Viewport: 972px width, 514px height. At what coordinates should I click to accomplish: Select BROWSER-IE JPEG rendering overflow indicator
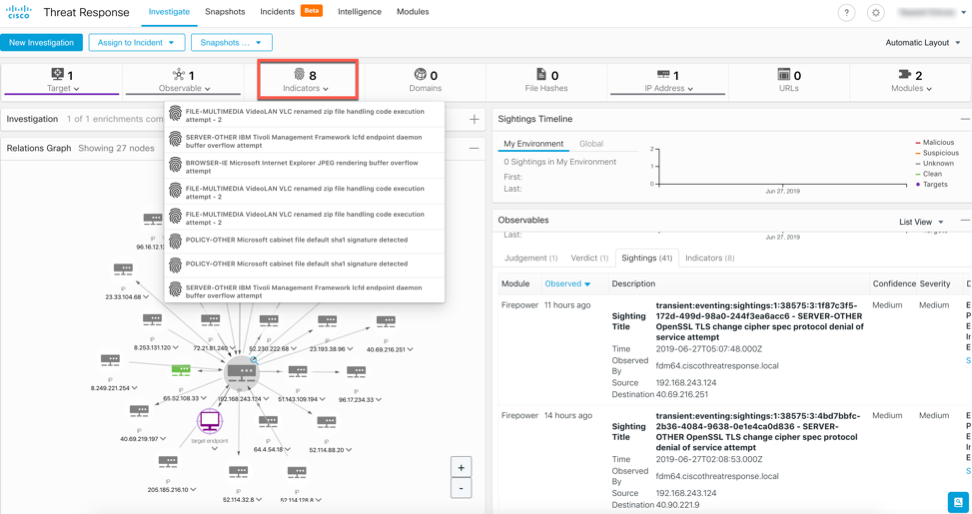(x=305, y=165)
